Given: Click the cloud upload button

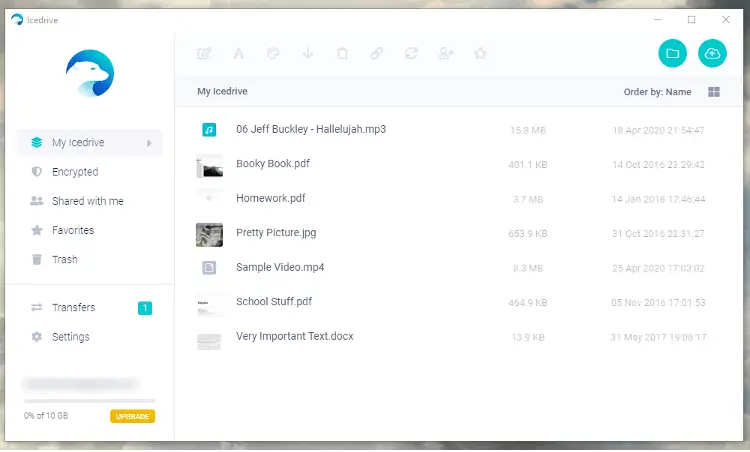Looking at the screenshot, I should (712, 54).
